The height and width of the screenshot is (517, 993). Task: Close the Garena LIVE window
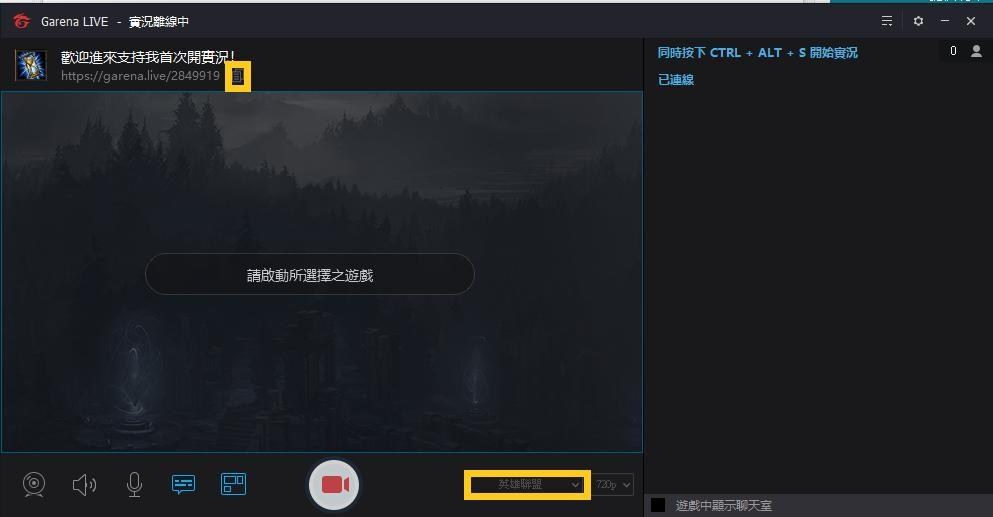pyautogui.click(x=971, y=22)
